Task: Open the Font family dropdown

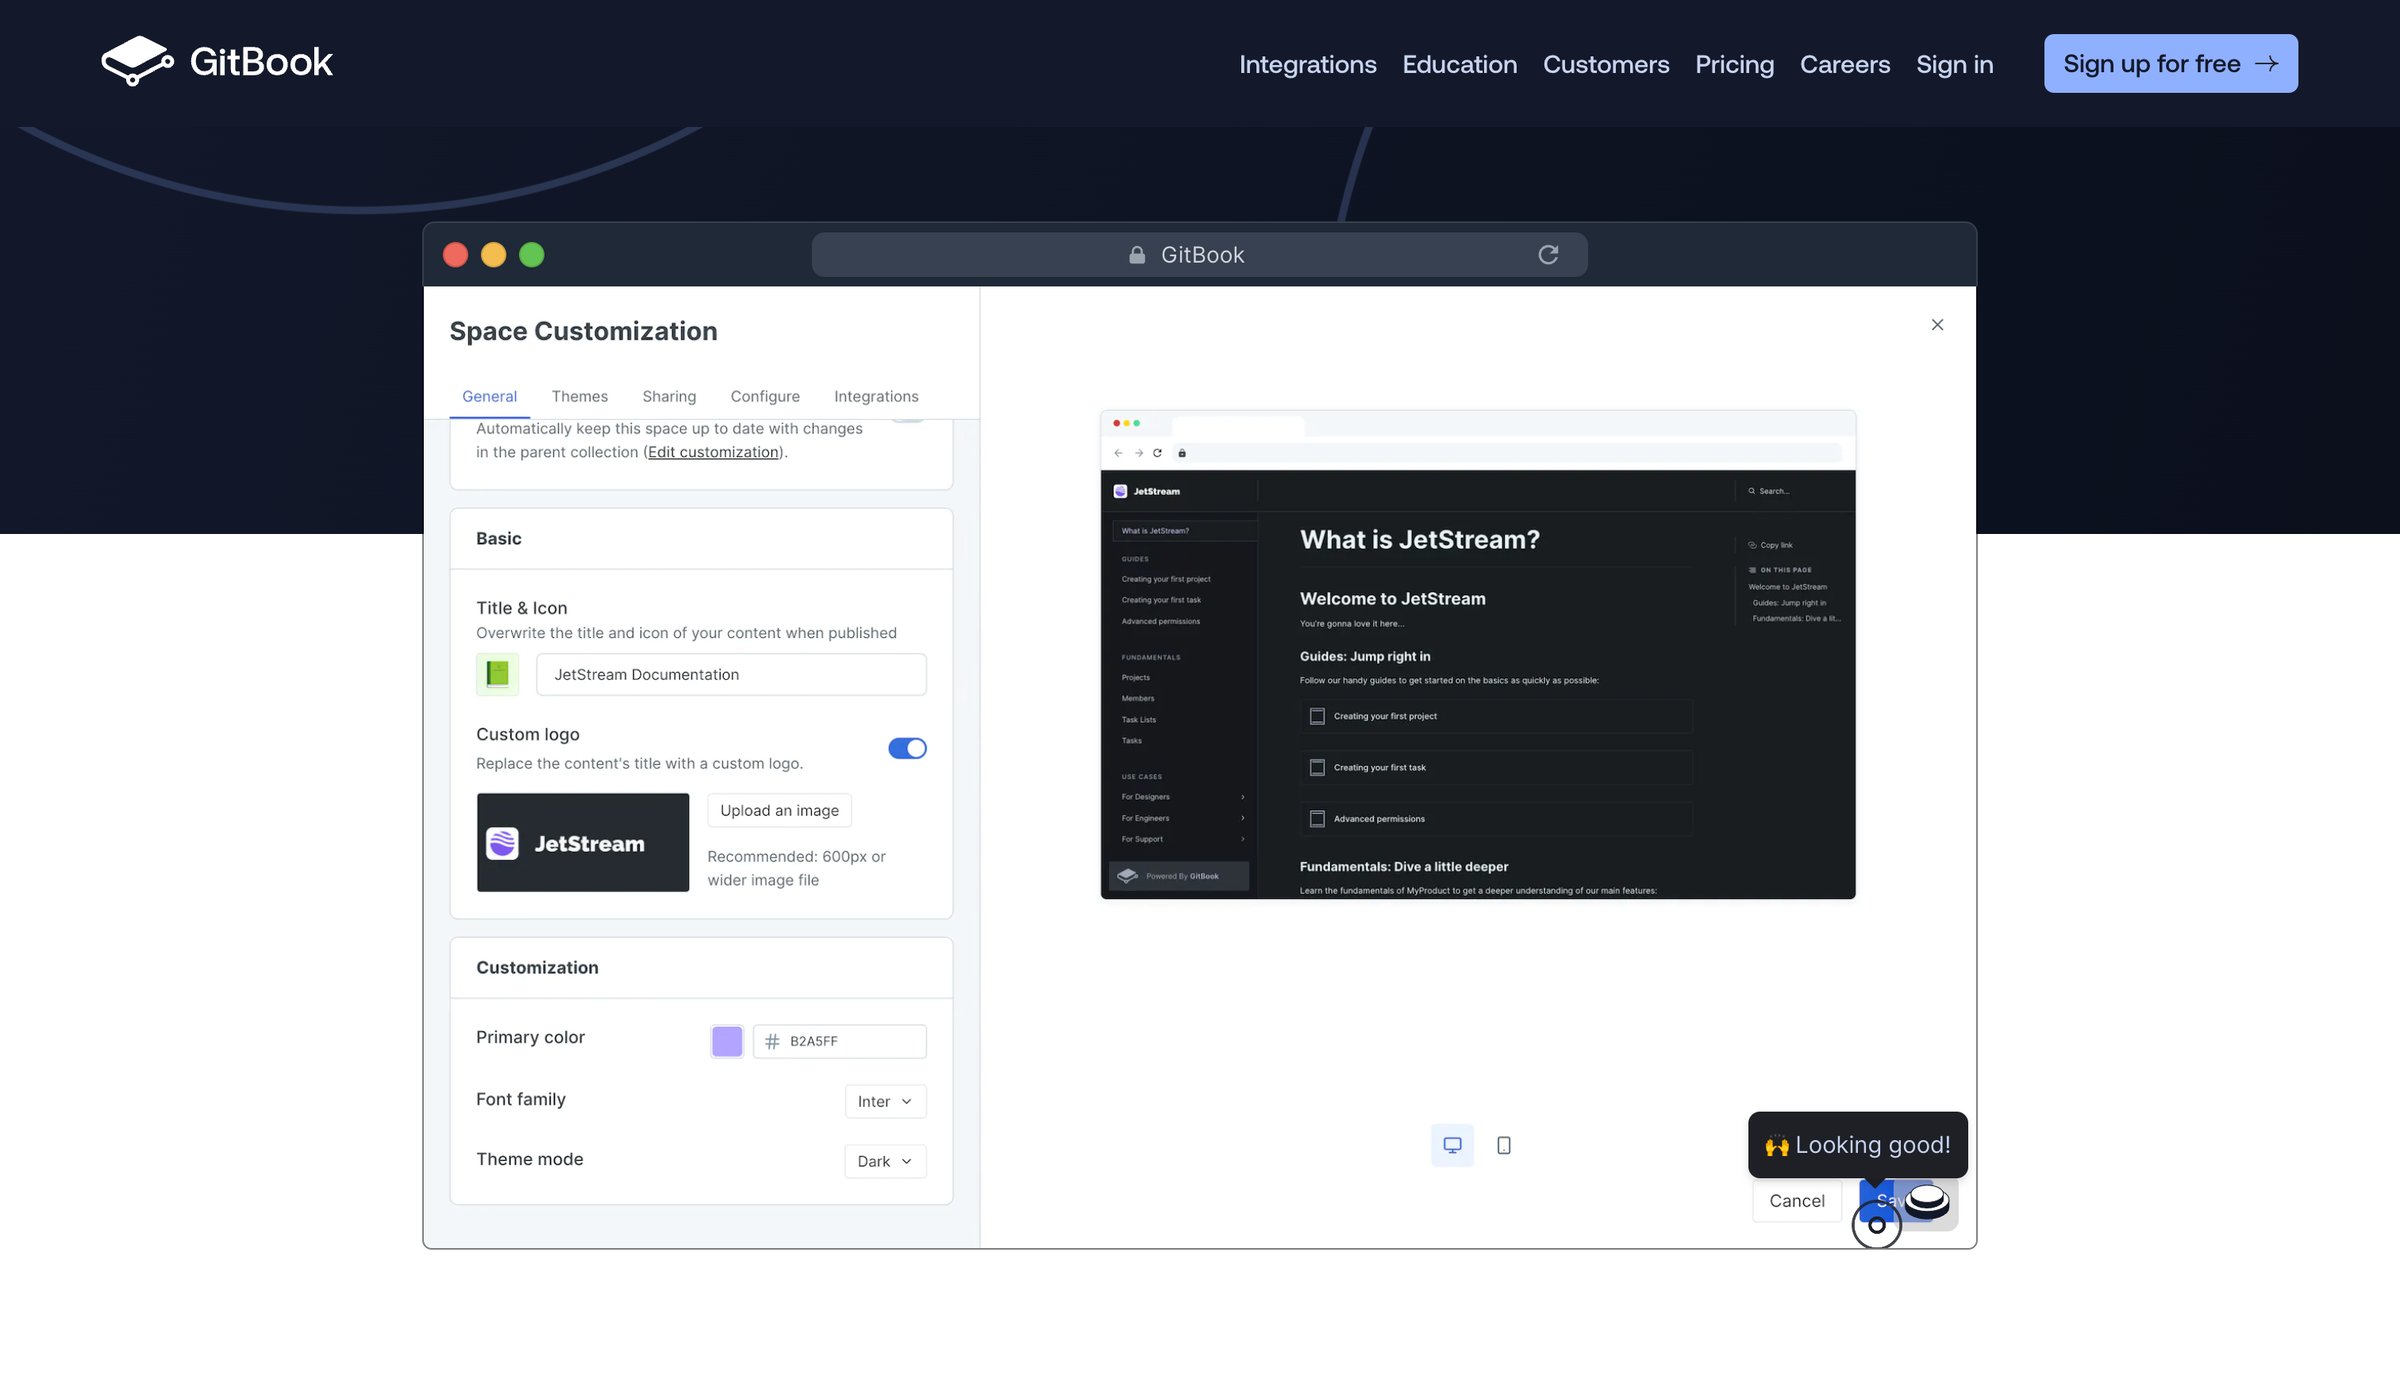Action: pos(885,1101)
